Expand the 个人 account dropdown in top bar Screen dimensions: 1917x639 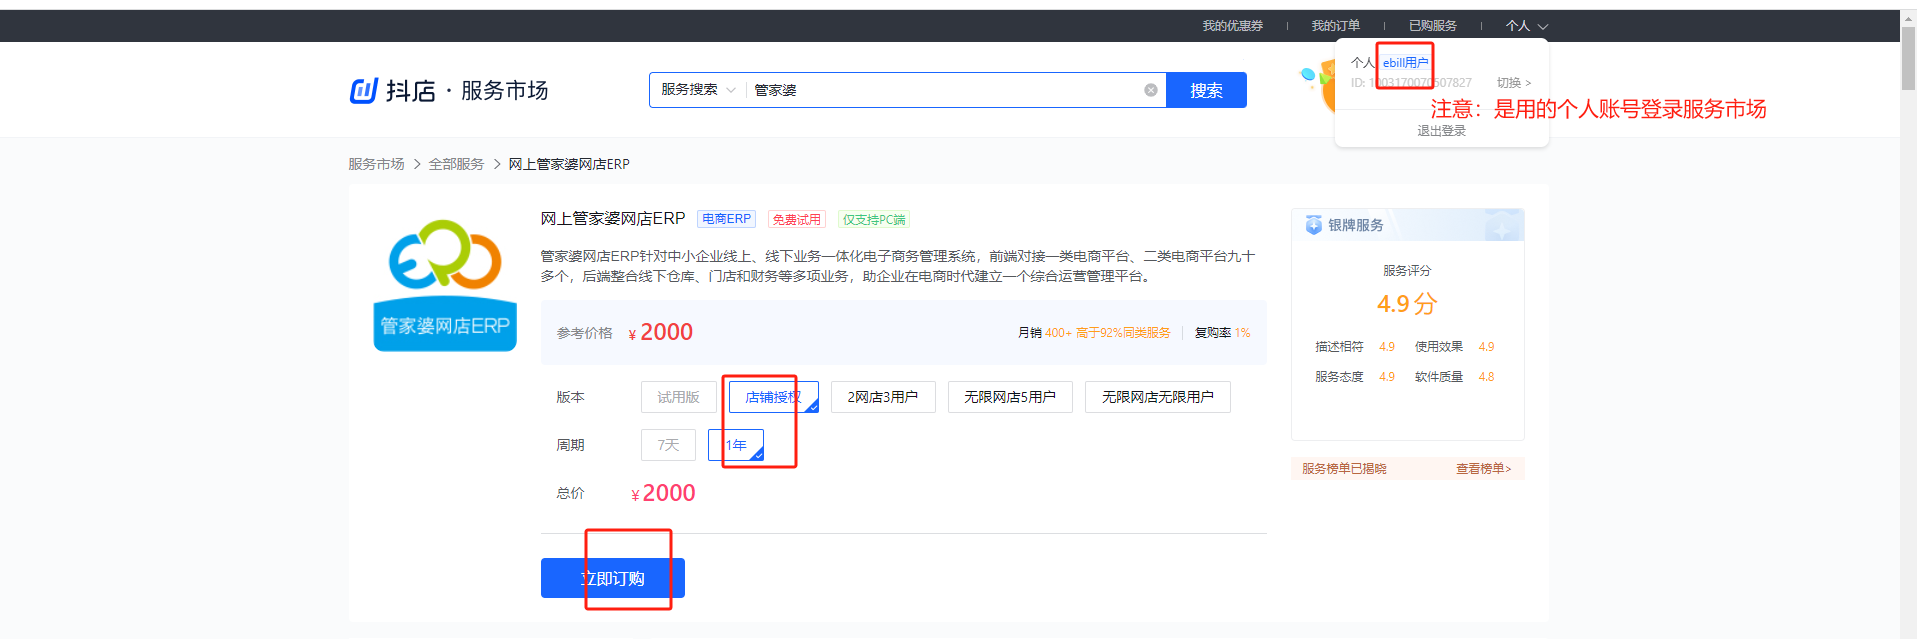[x=1526, y=26]
